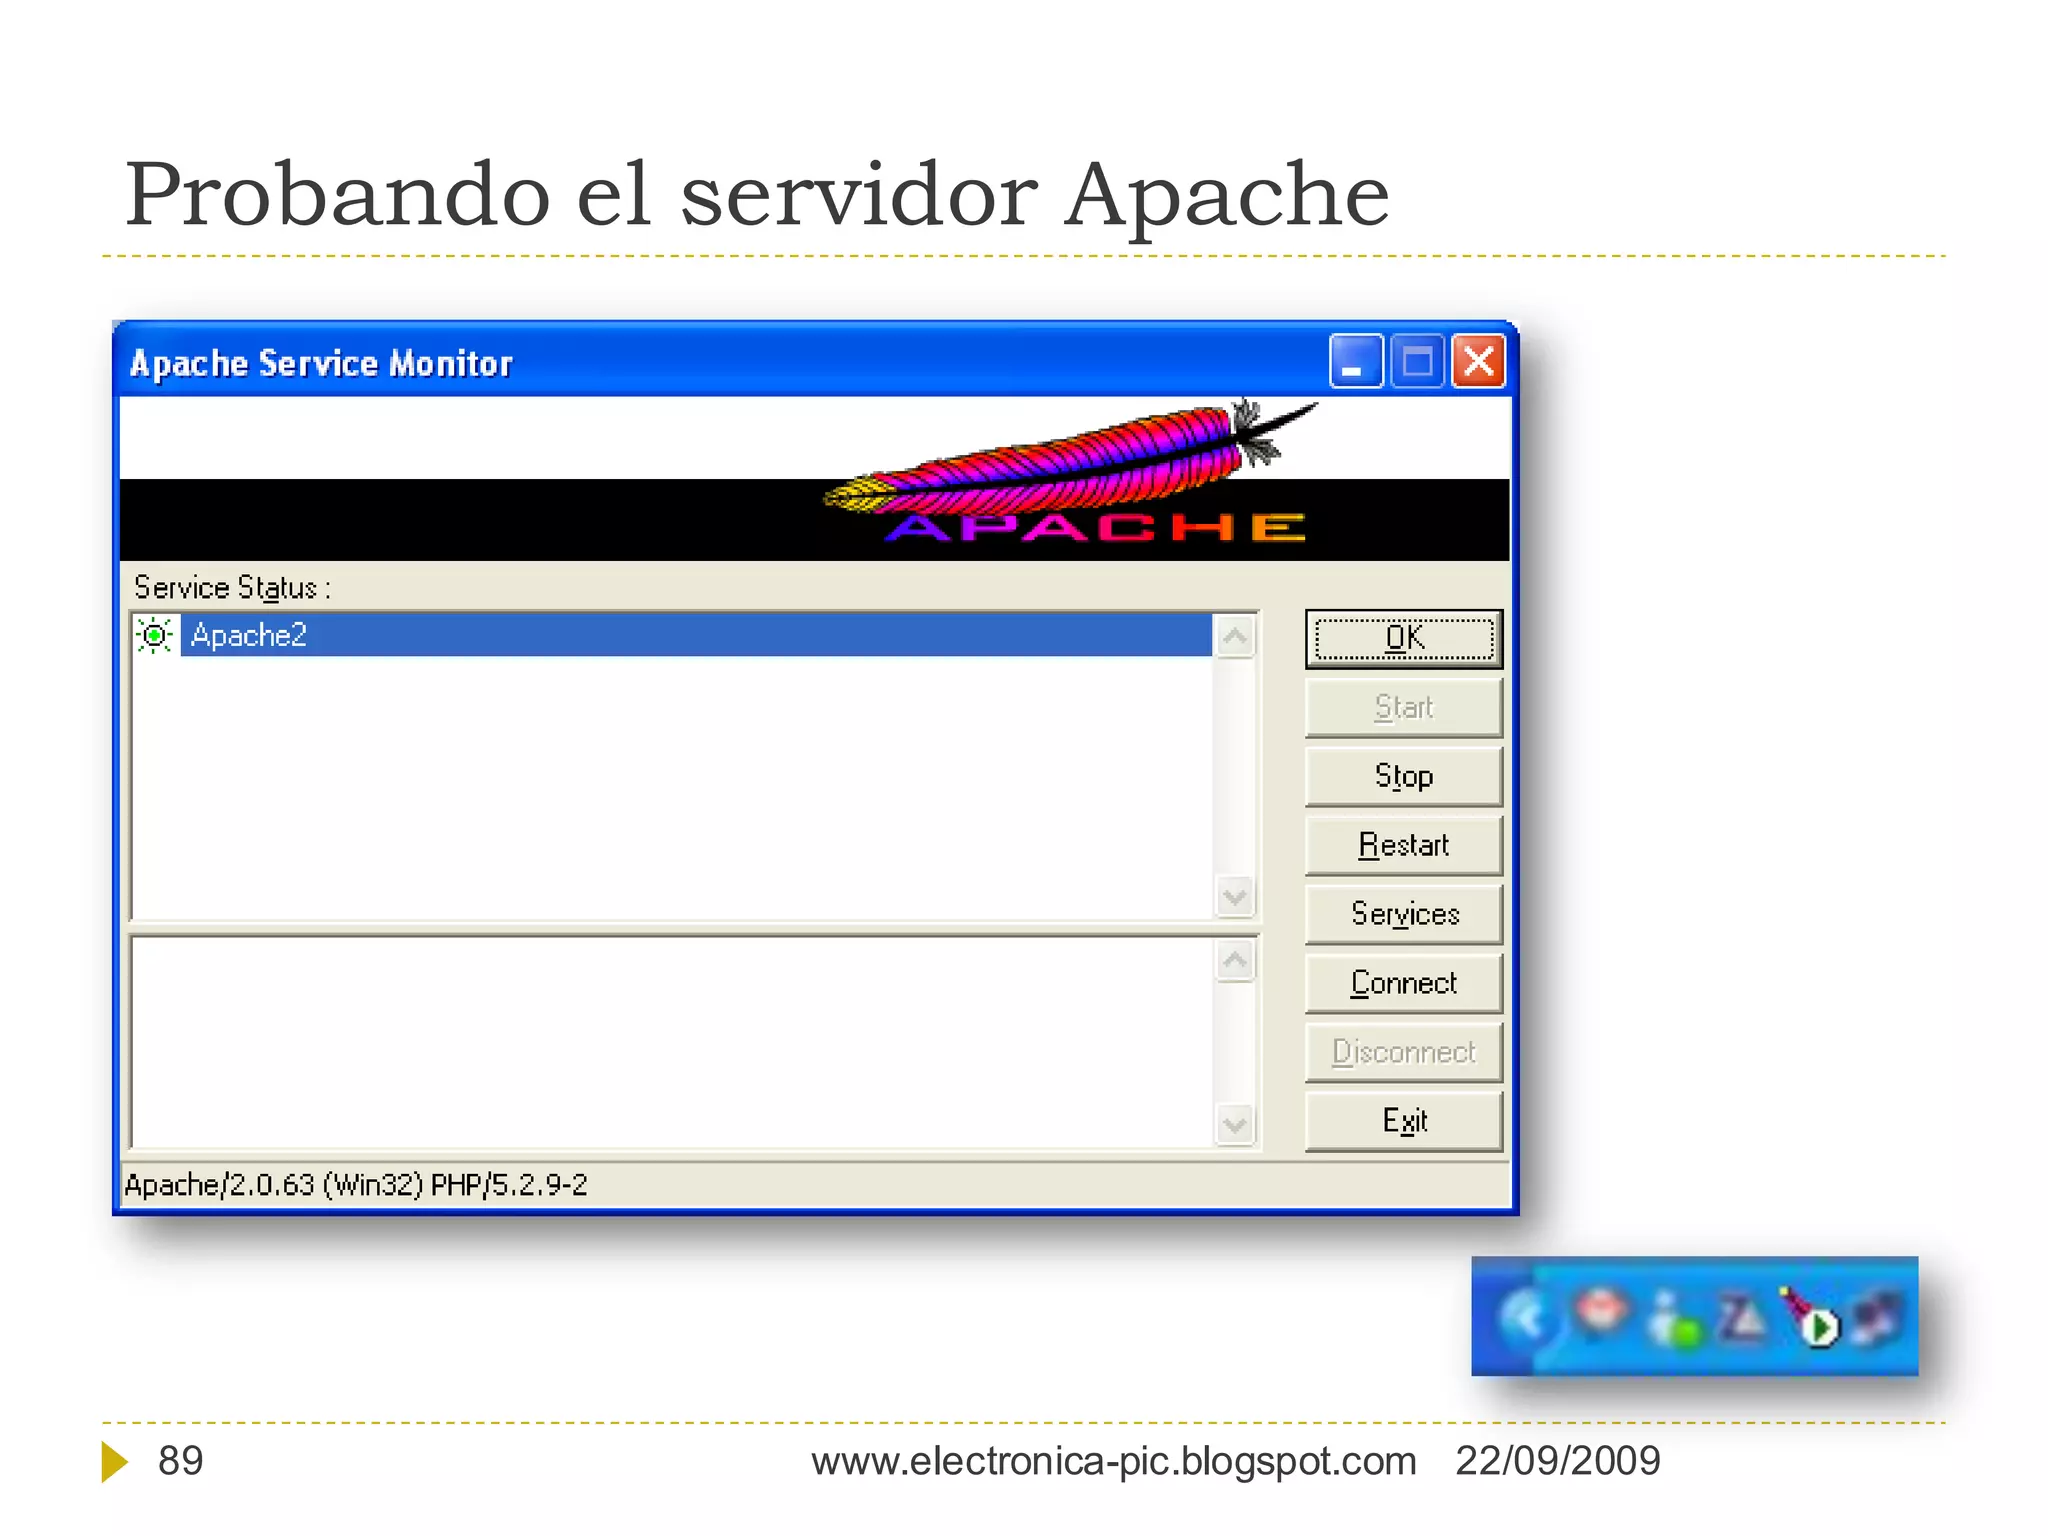Click the OK button in Apache Service Monitor
2048x1536 pixels.
point(1403,638)
